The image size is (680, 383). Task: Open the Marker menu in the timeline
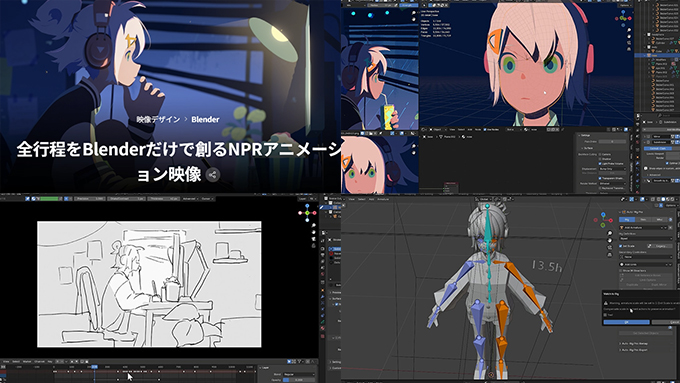tap(27, 361)
